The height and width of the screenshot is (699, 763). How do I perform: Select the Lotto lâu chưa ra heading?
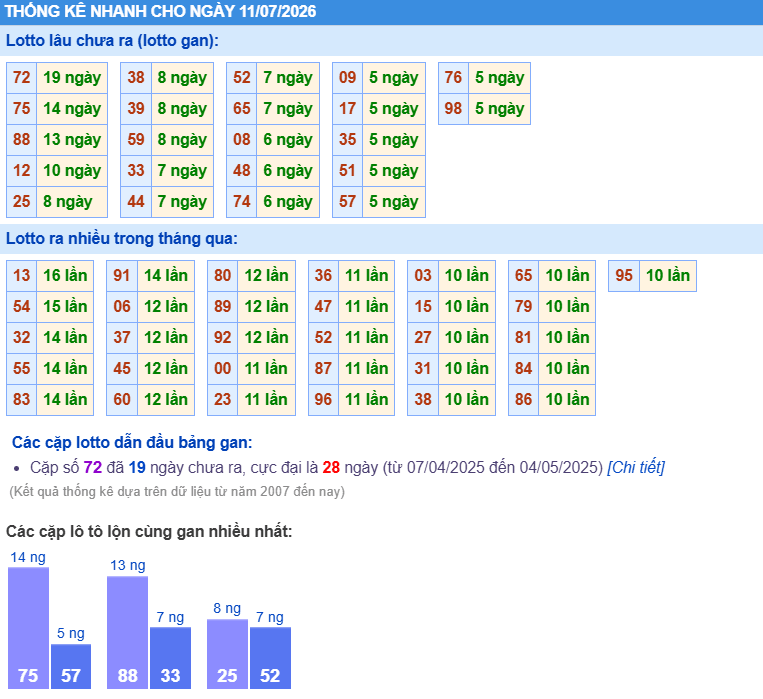[x=112, y=40]
